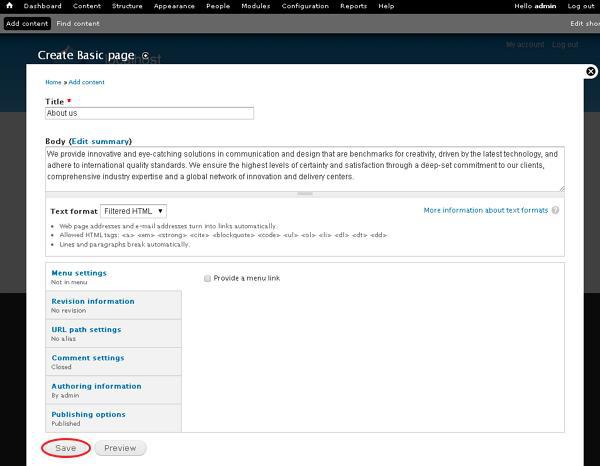Open the Structure menu in admin toolbar
This screenshot has width=600, height=466.
pyautogui.click(x=127, y=6)
